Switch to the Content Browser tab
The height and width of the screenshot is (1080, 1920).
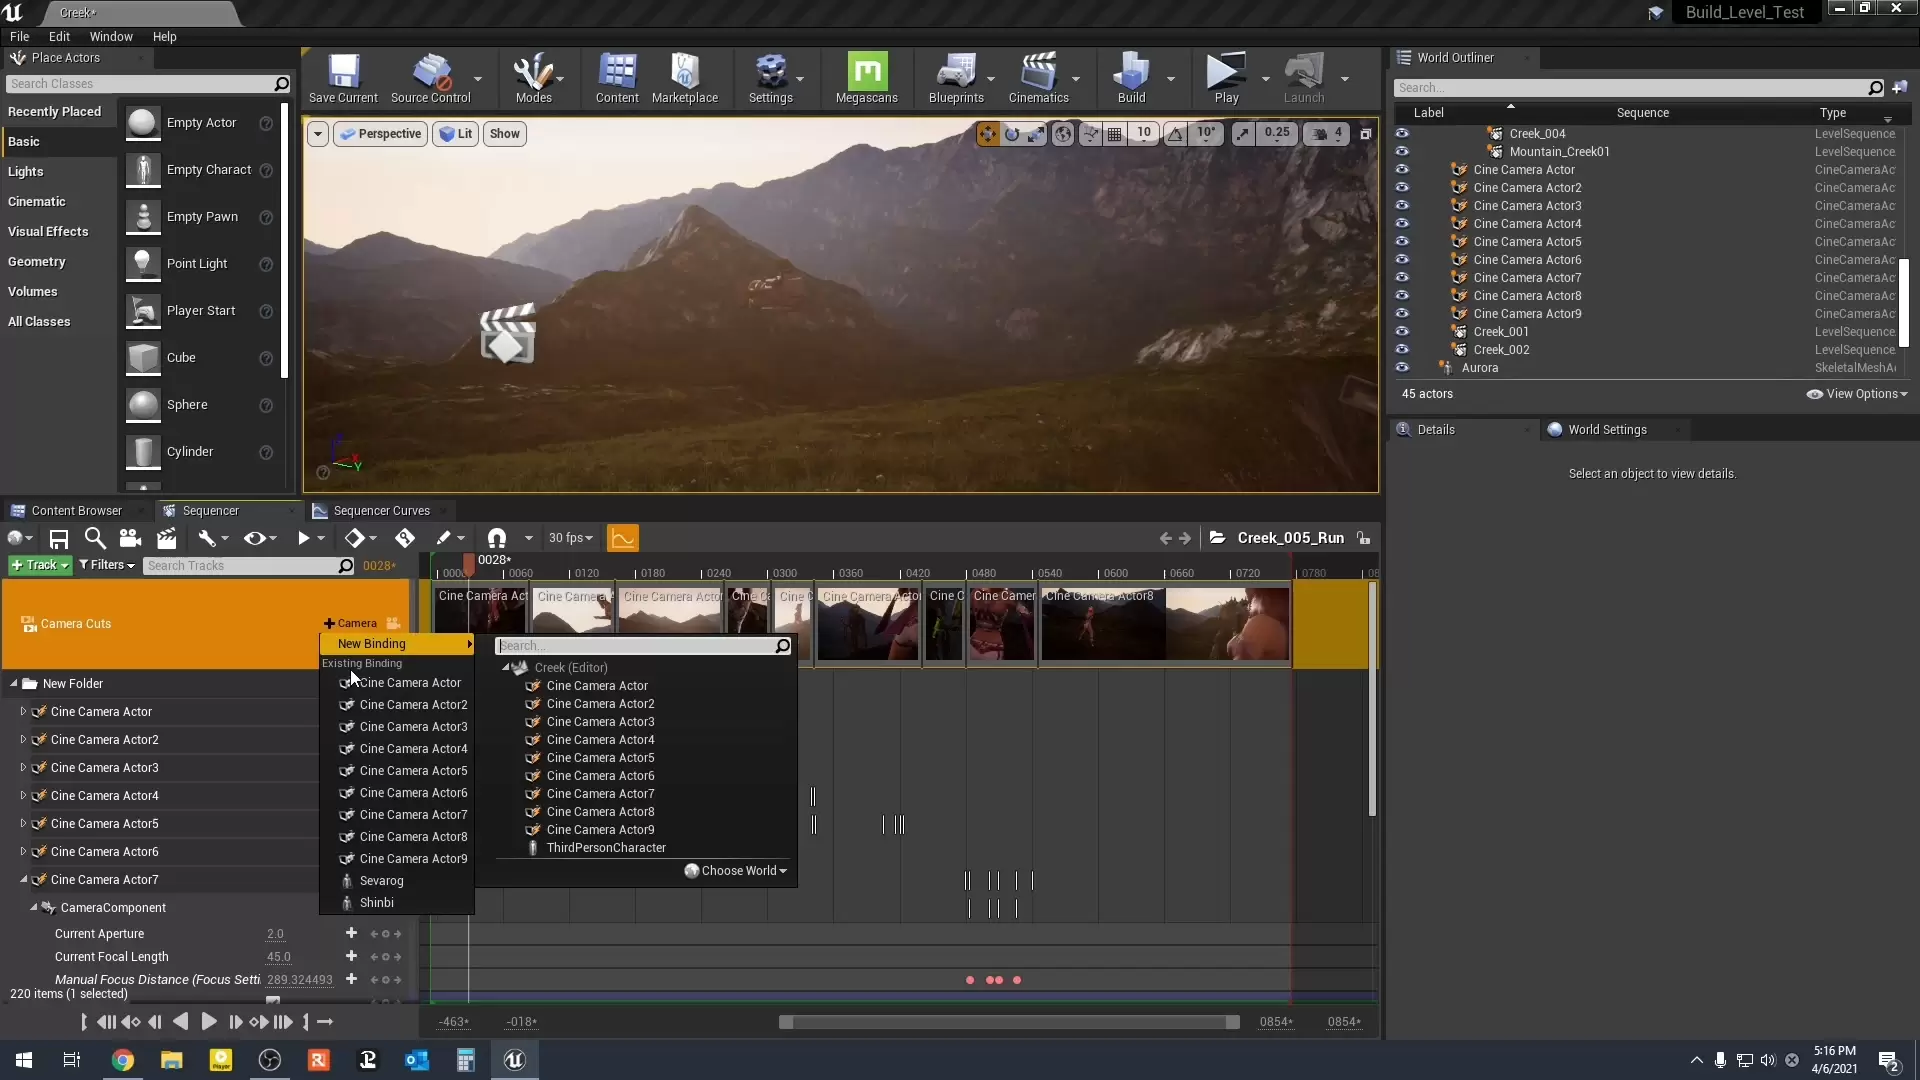click(x=75, y=511)
